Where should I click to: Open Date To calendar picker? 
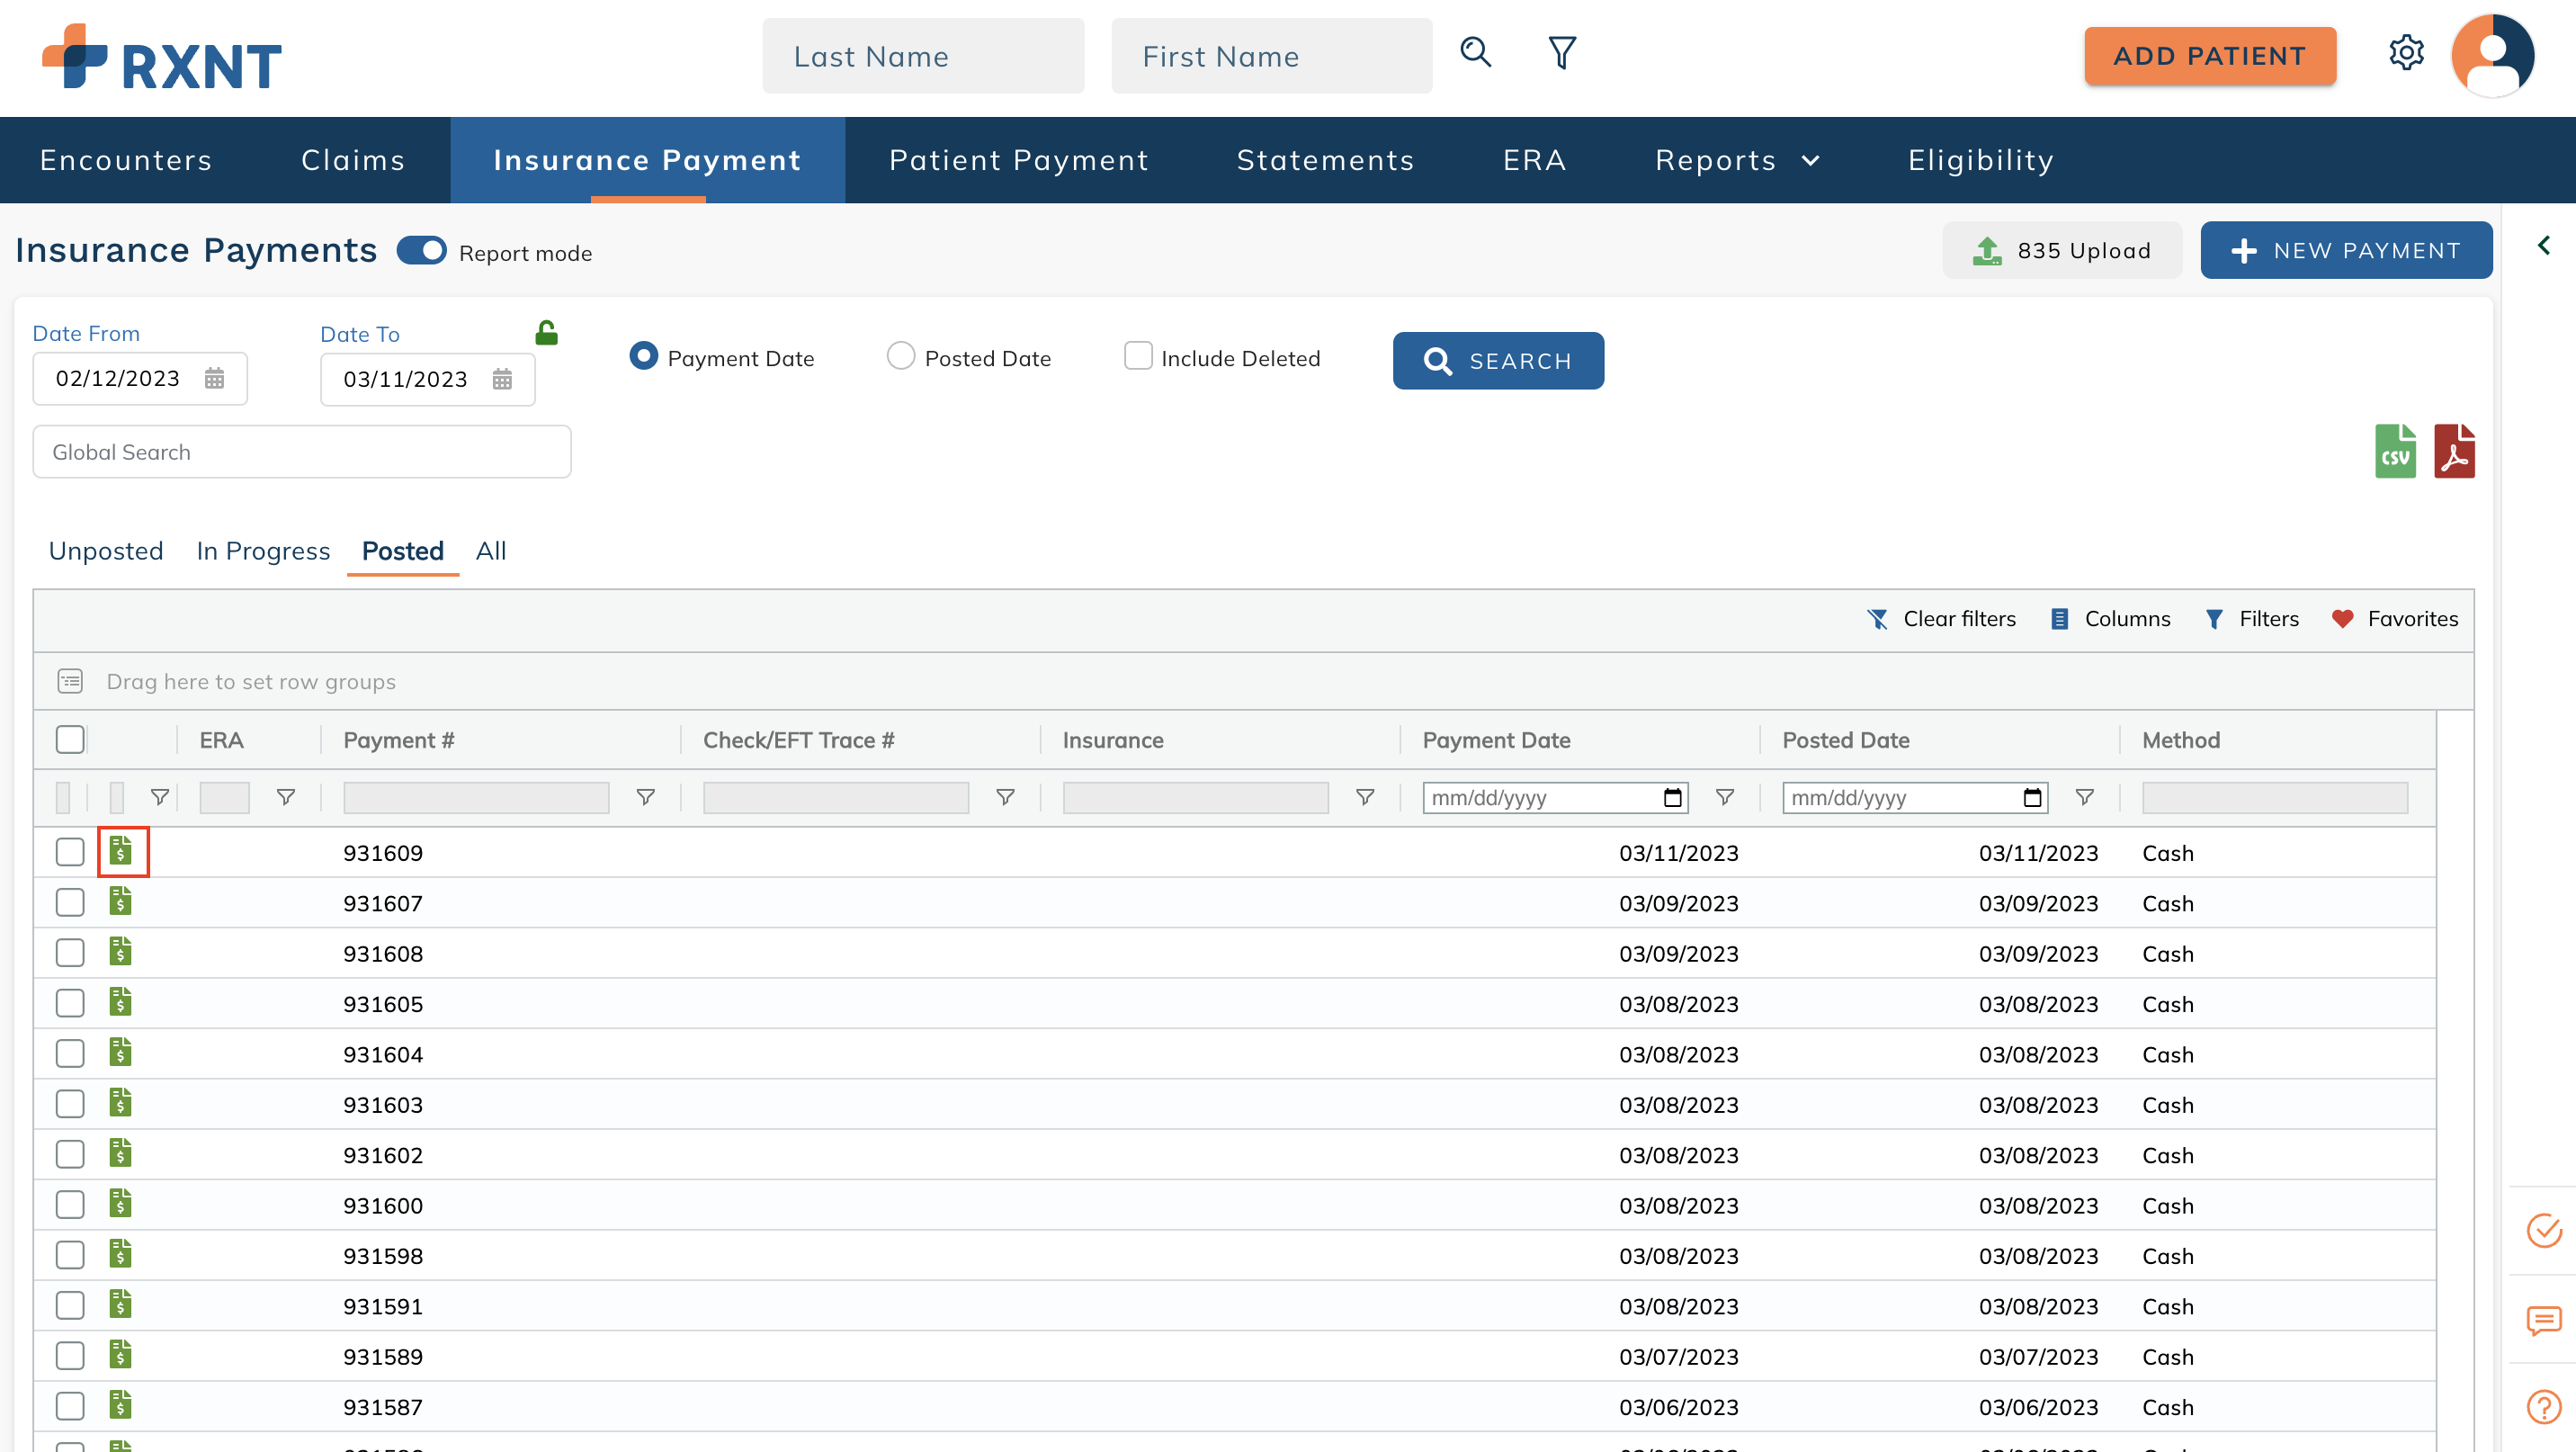(x=502, y=379)
